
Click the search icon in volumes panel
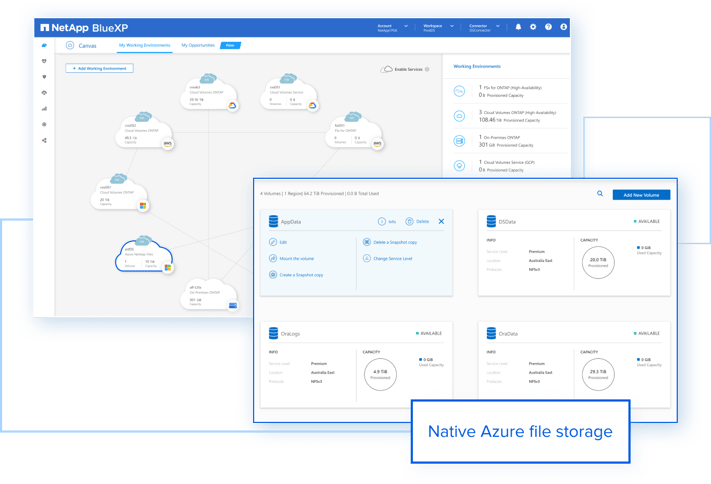pos(600,194)
